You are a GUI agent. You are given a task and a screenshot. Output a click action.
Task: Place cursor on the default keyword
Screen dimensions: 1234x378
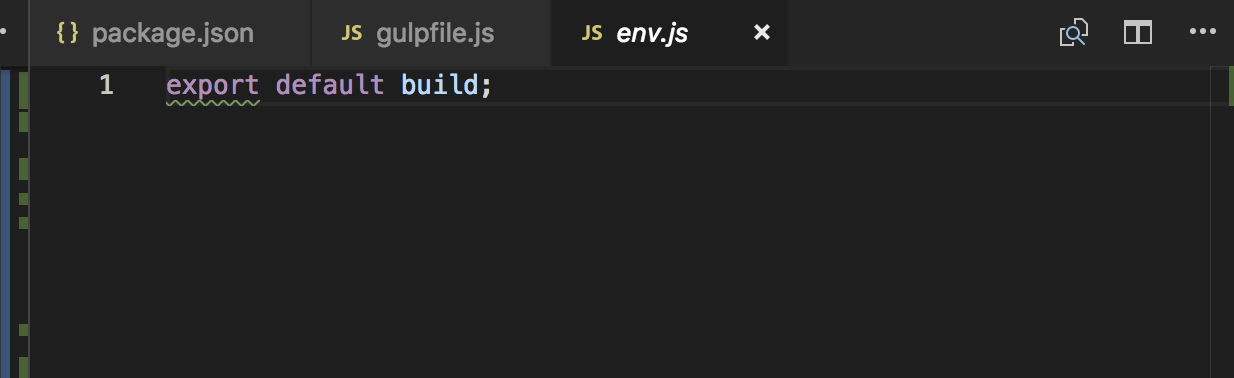pos(330,85)
